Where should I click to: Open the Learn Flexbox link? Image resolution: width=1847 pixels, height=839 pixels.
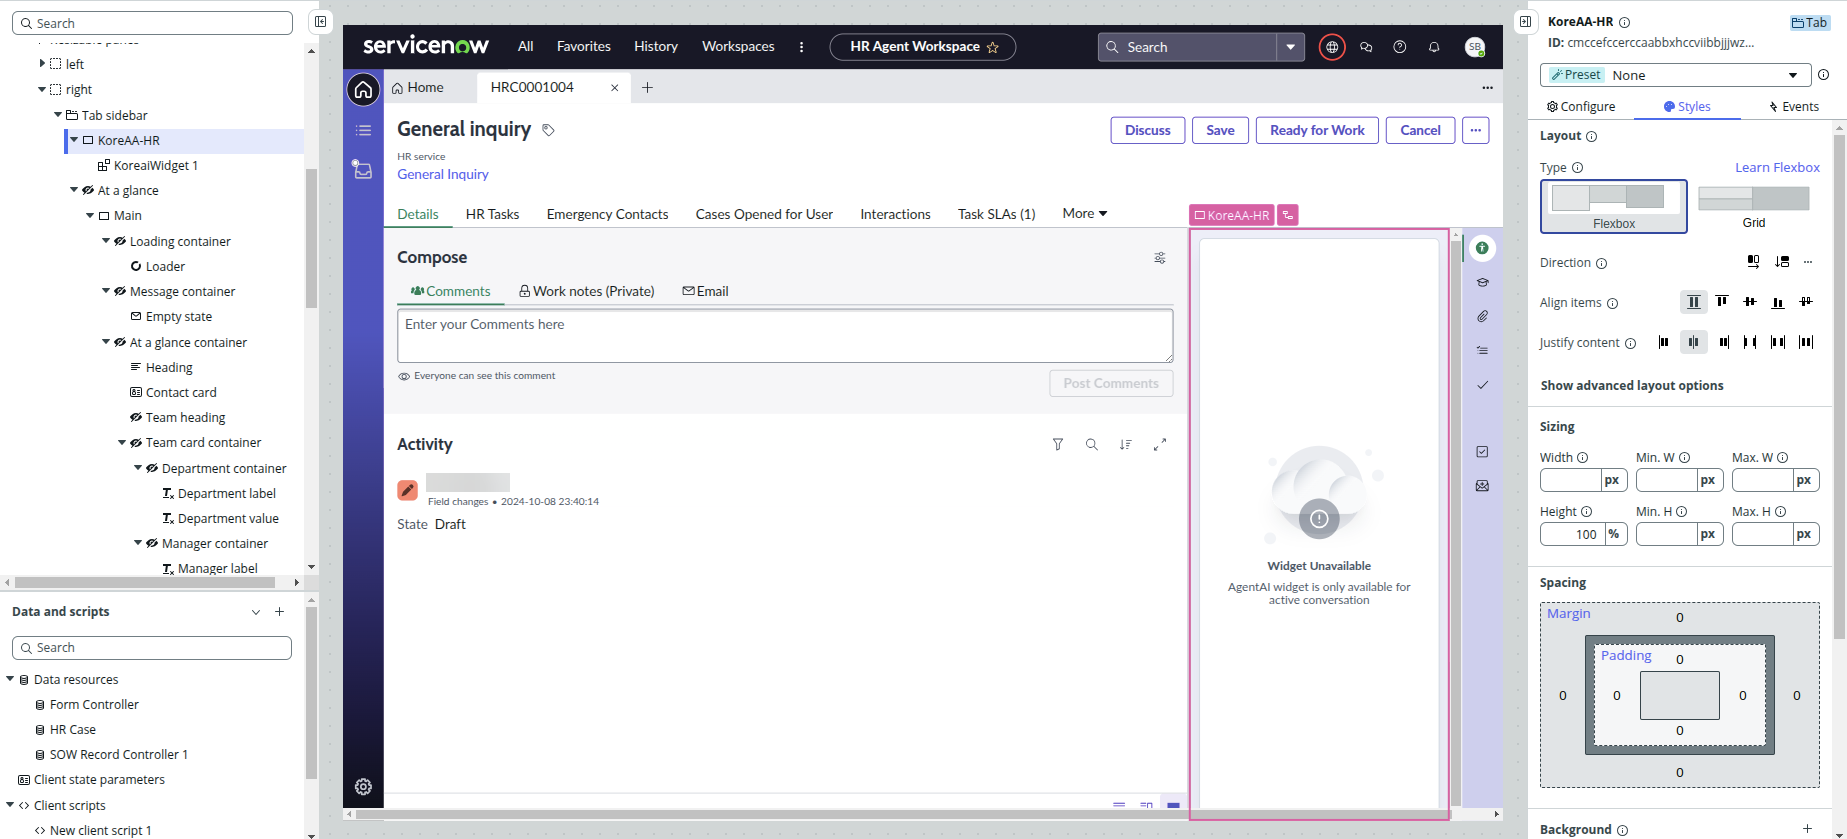click(x=1777, y=167)
